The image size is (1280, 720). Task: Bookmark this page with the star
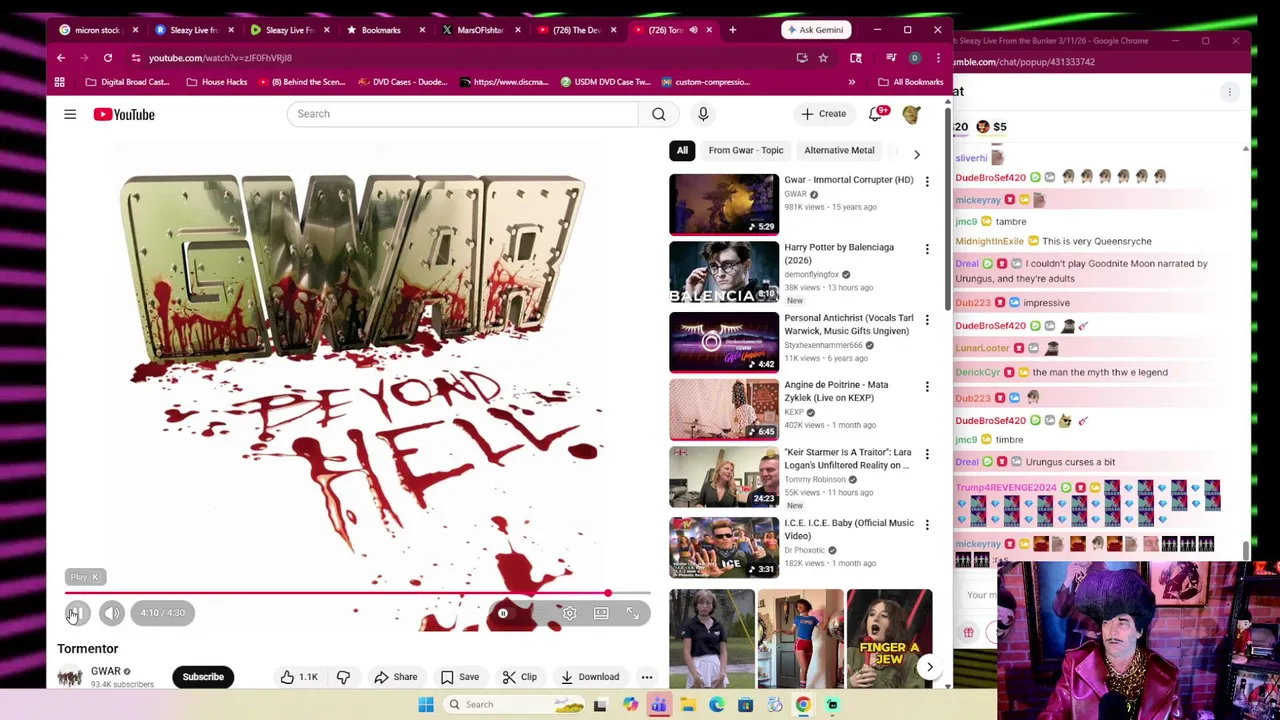coord(823,58)
